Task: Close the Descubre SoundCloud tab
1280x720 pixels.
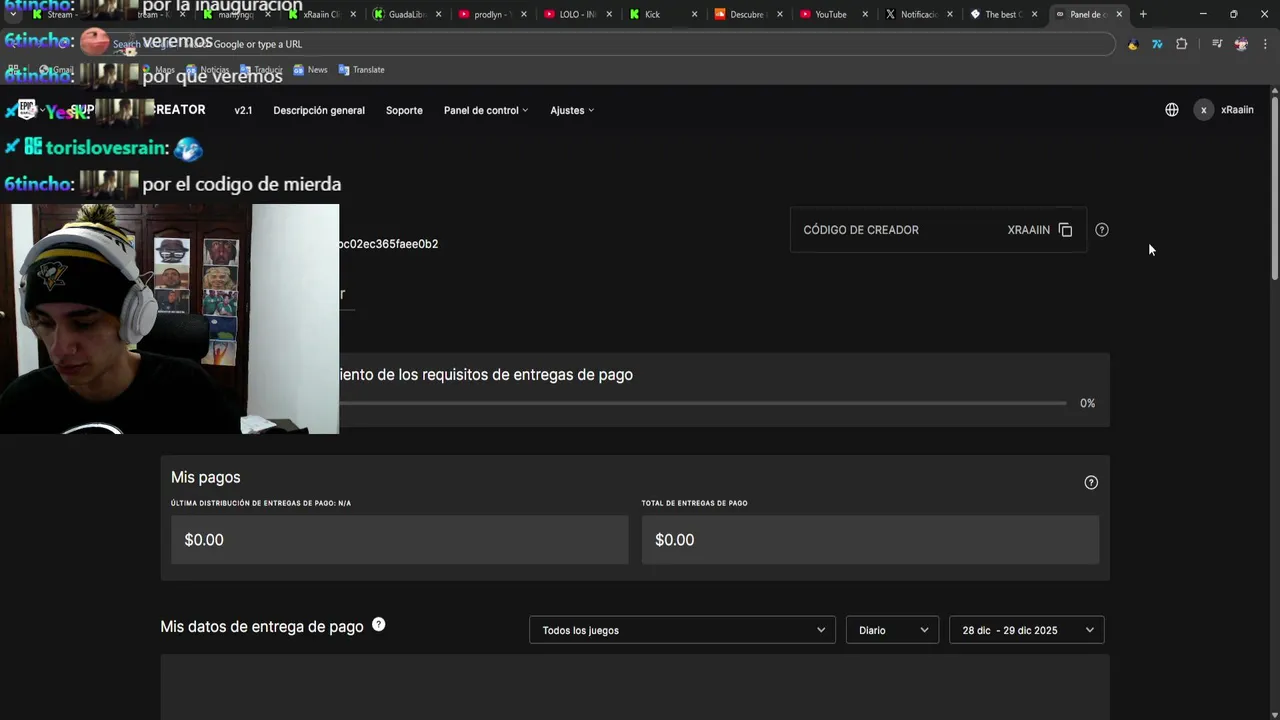Action: click(779, 14)
